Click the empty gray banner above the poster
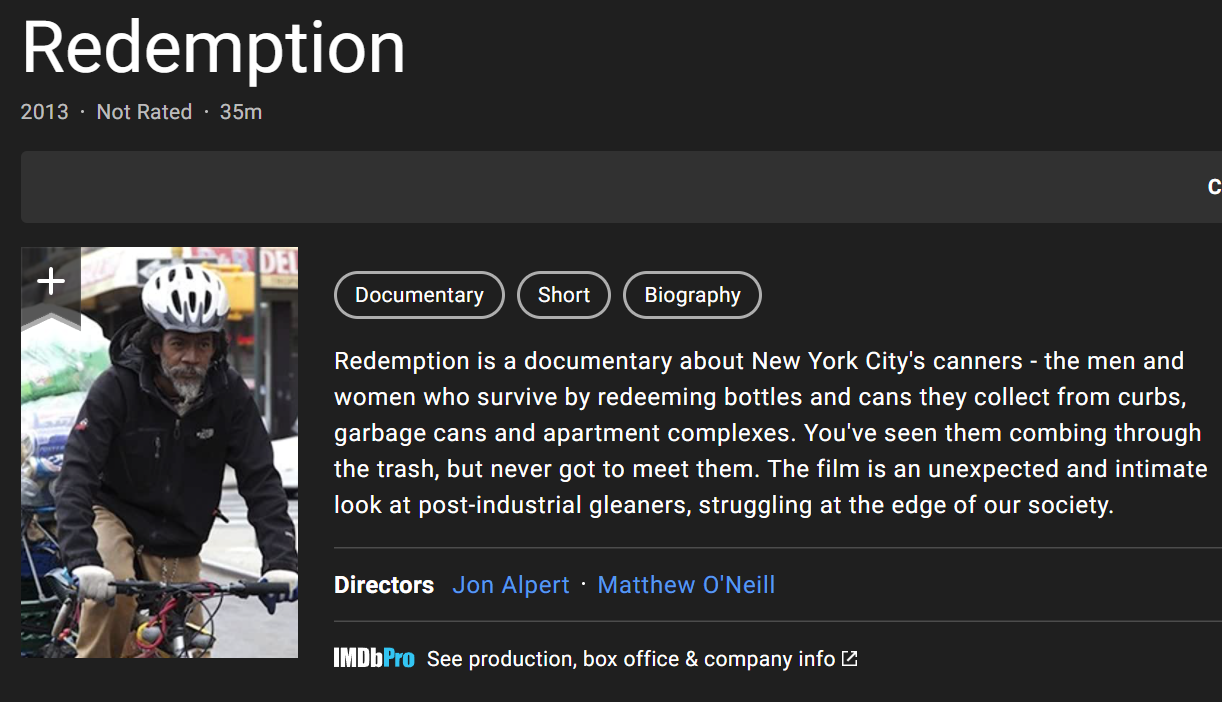The image size is (1222, 702). pos(600,187)
